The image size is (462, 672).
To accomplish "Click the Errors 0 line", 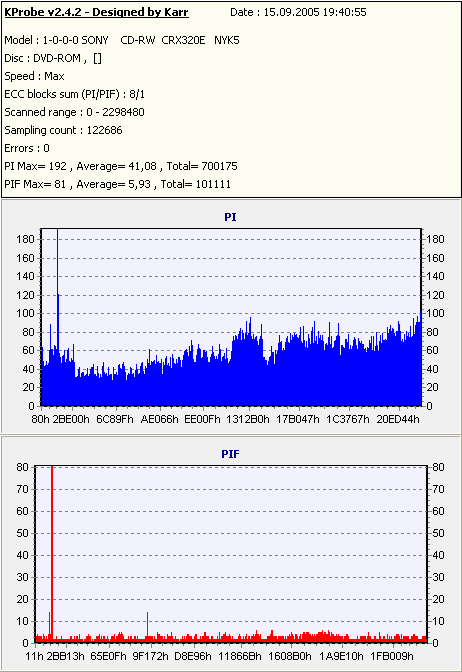I will coord(27,148).
